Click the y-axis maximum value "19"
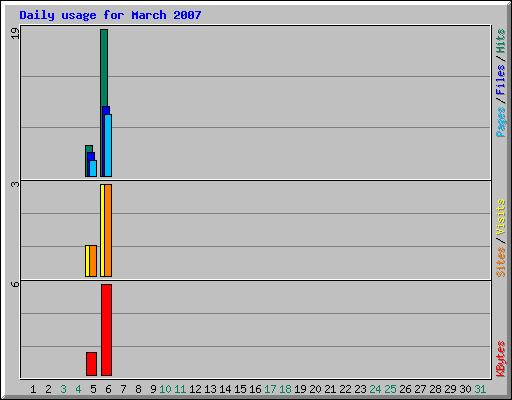 [15, 33]
